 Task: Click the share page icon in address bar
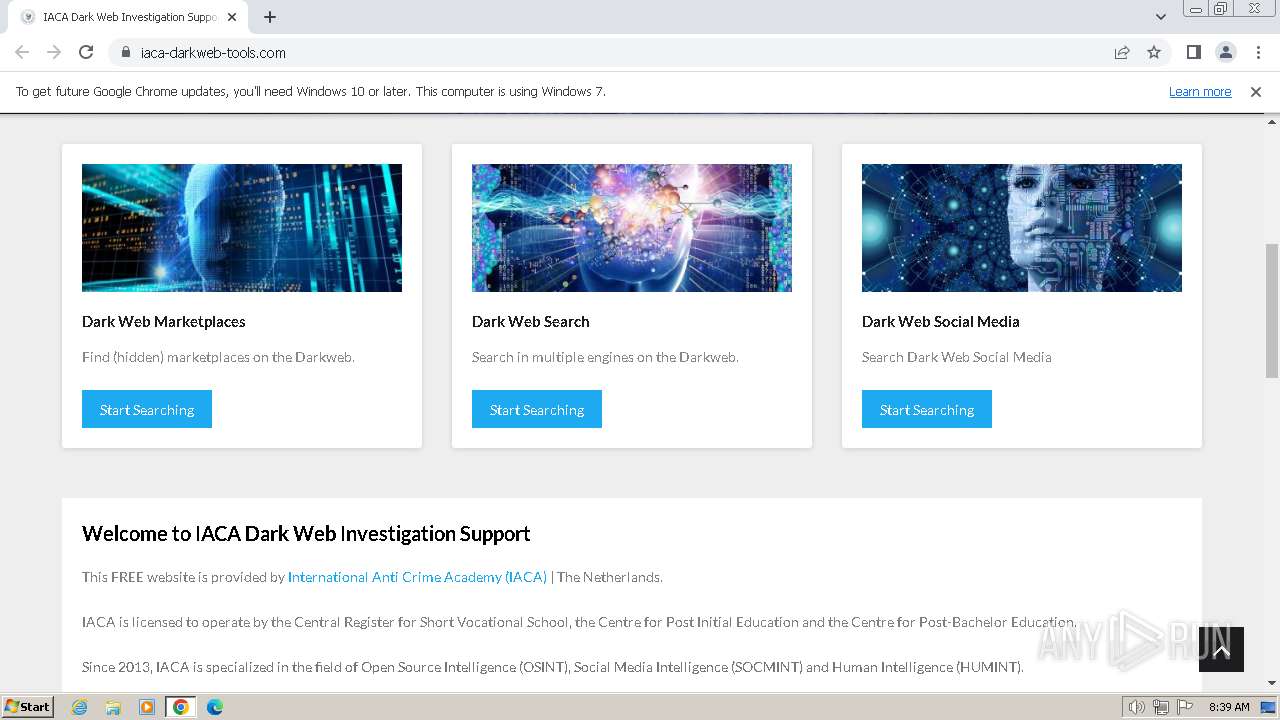point(1122,52)
